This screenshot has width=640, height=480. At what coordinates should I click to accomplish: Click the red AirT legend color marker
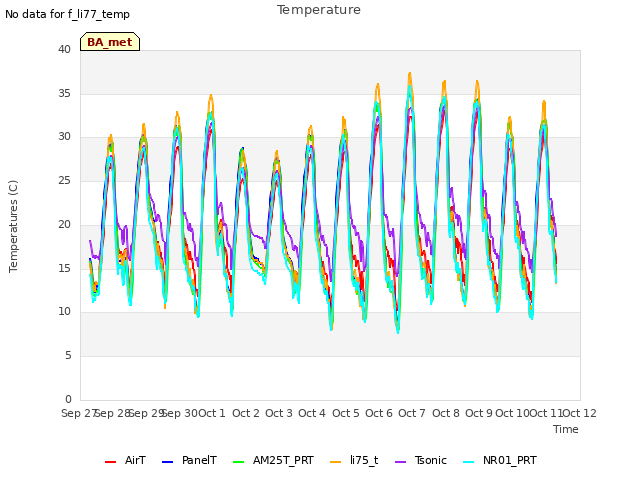pos(110,462)
